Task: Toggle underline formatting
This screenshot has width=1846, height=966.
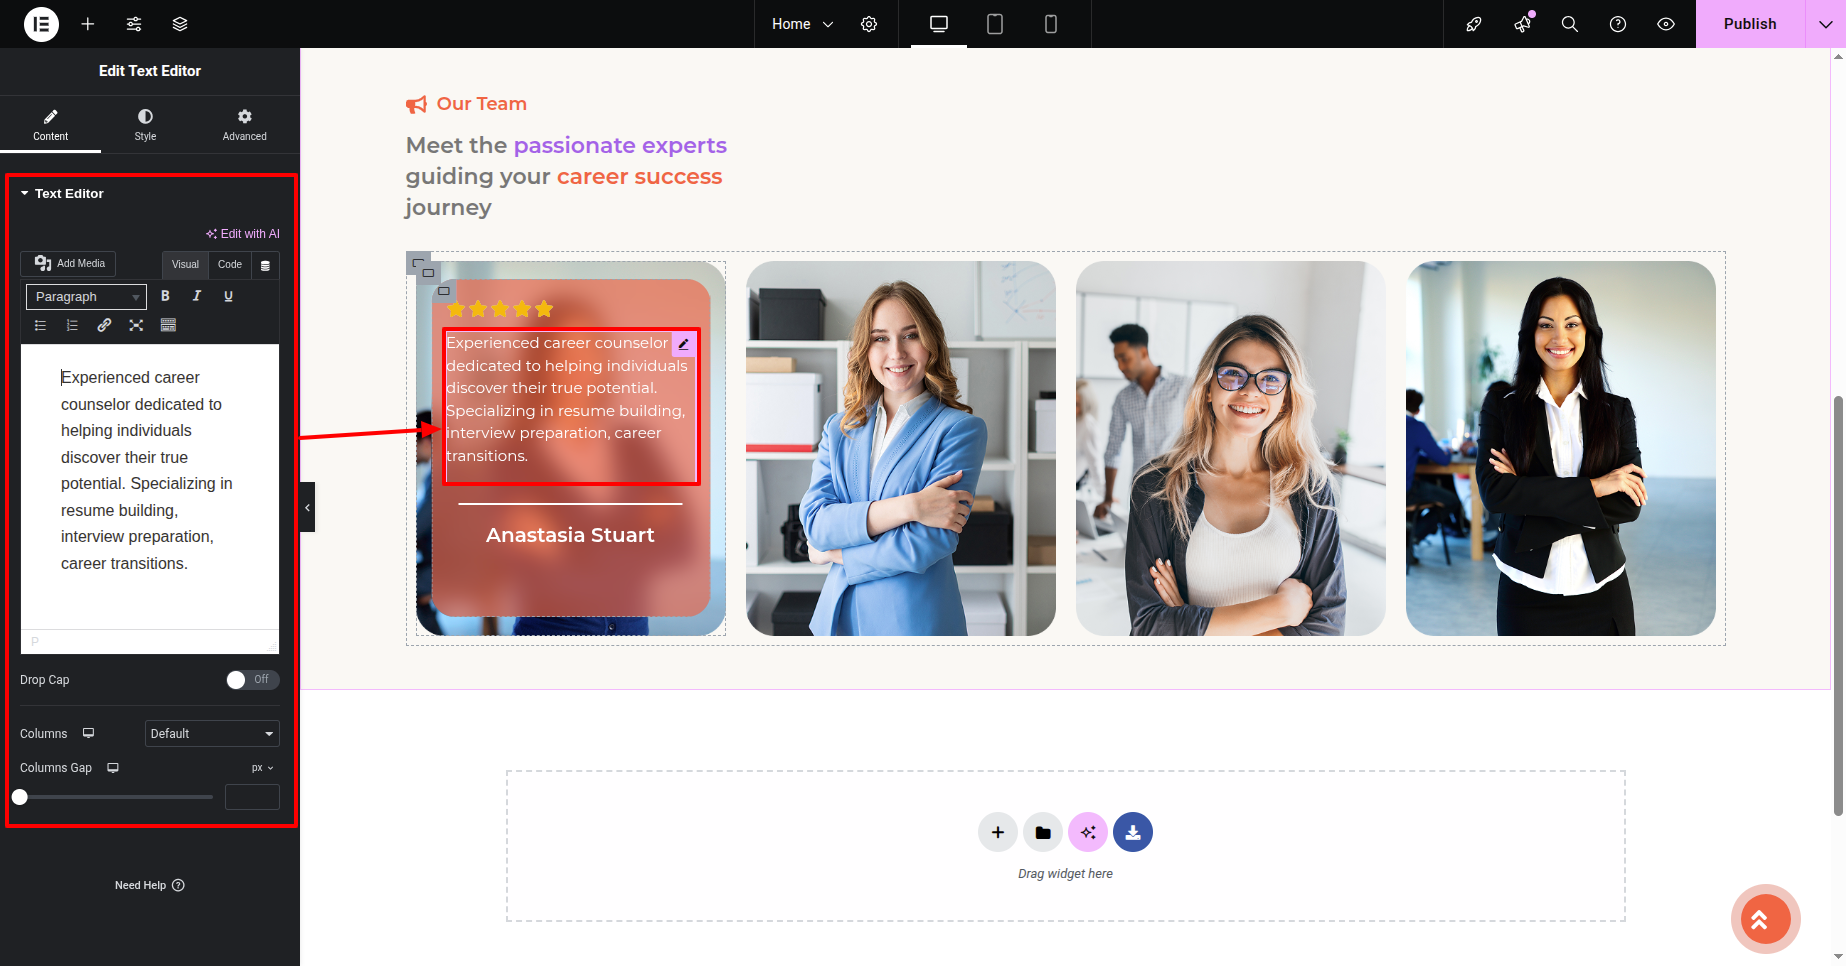Action: (228, 296)
